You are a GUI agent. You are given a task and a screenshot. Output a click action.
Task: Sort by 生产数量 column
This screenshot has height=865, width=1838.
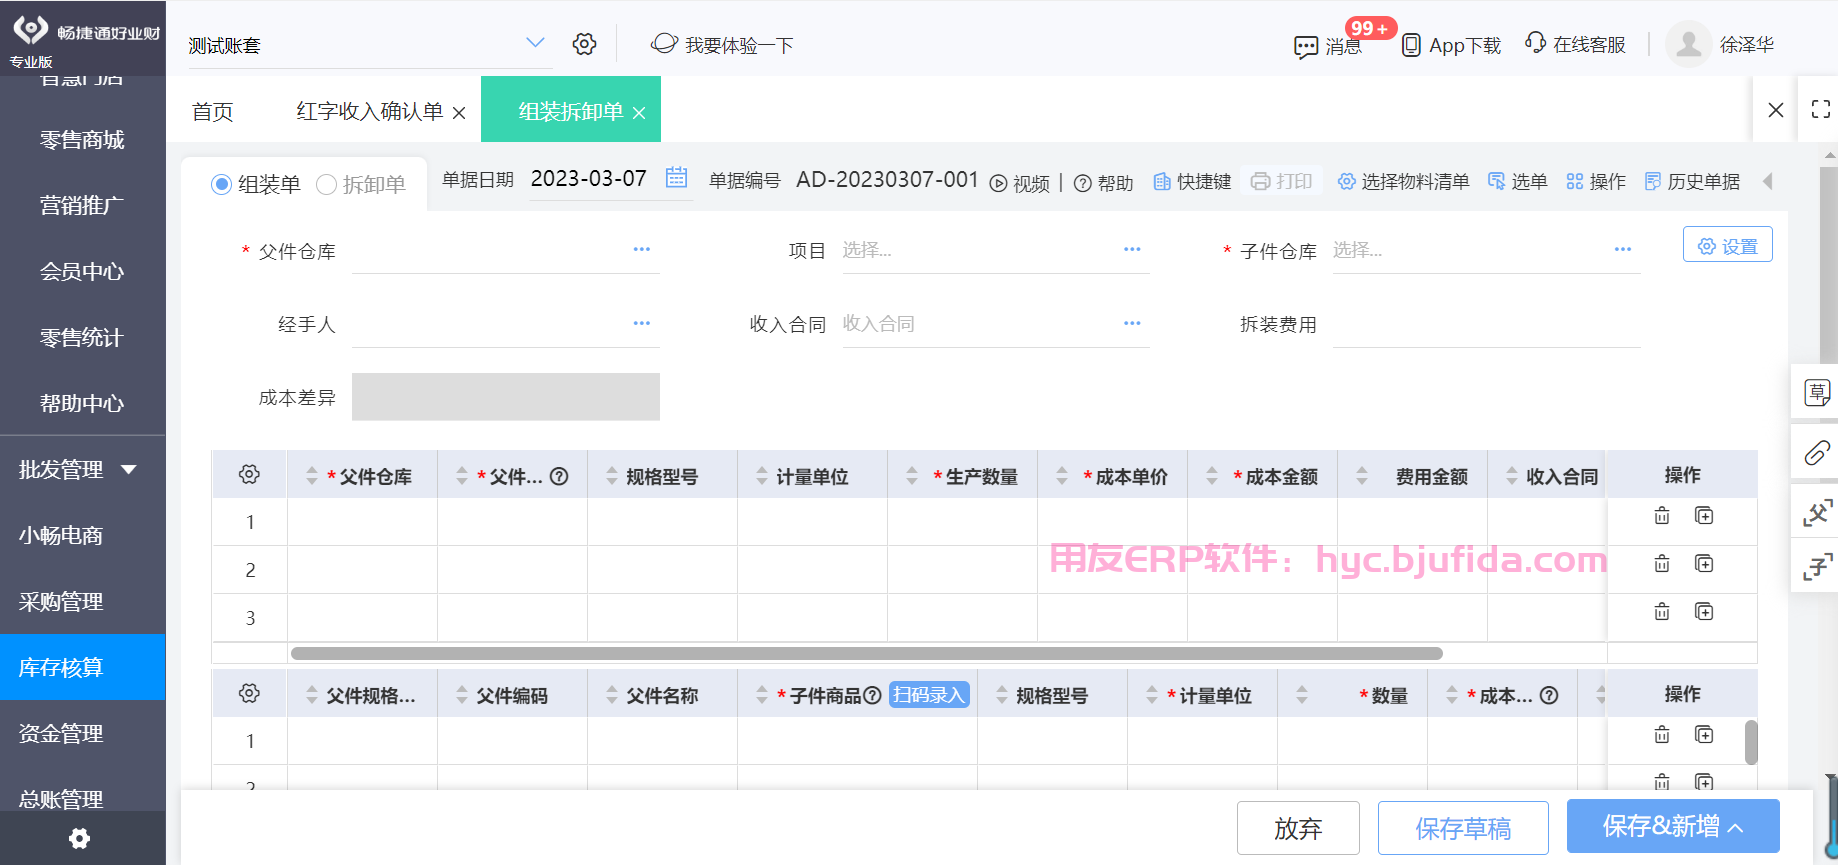912,476
